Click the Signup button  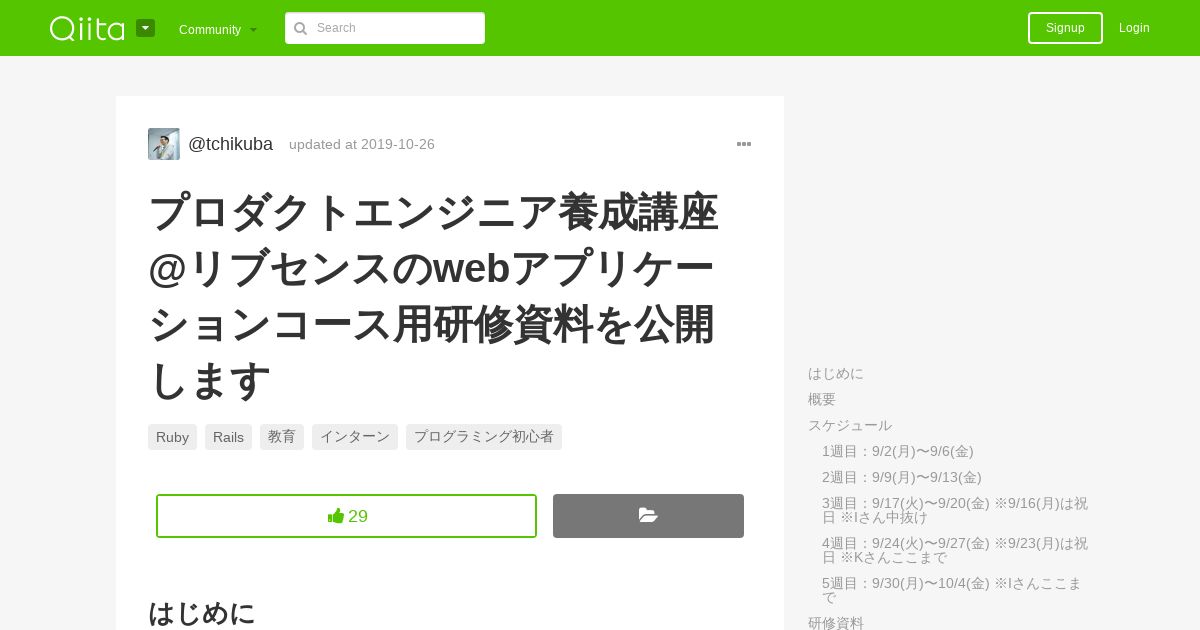1065,28
